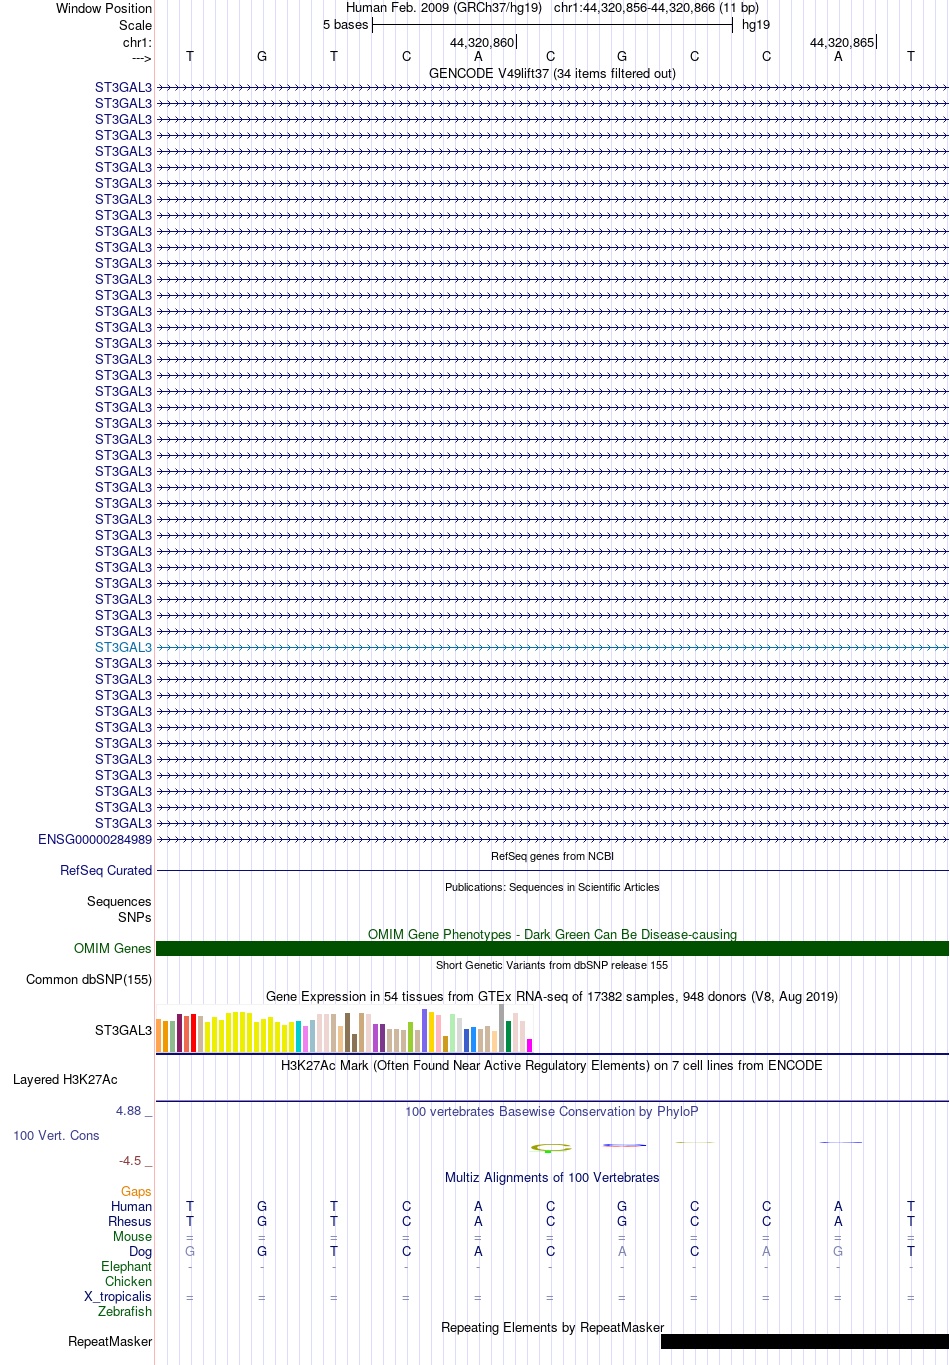Click the 44,320,860 position label
This screenshot has height=1365, width=950.
[482, 42]
